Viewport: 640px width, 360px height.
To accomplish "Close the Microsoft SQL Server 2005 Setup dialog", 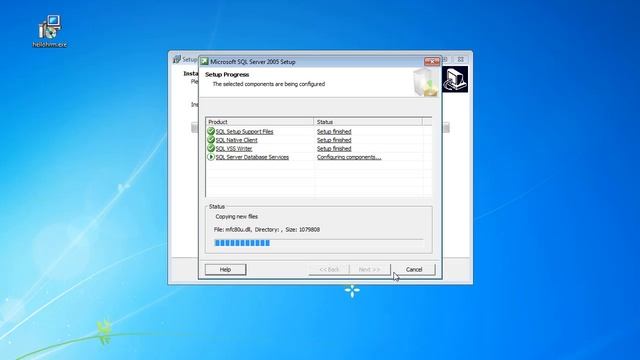I will (432, 61).
